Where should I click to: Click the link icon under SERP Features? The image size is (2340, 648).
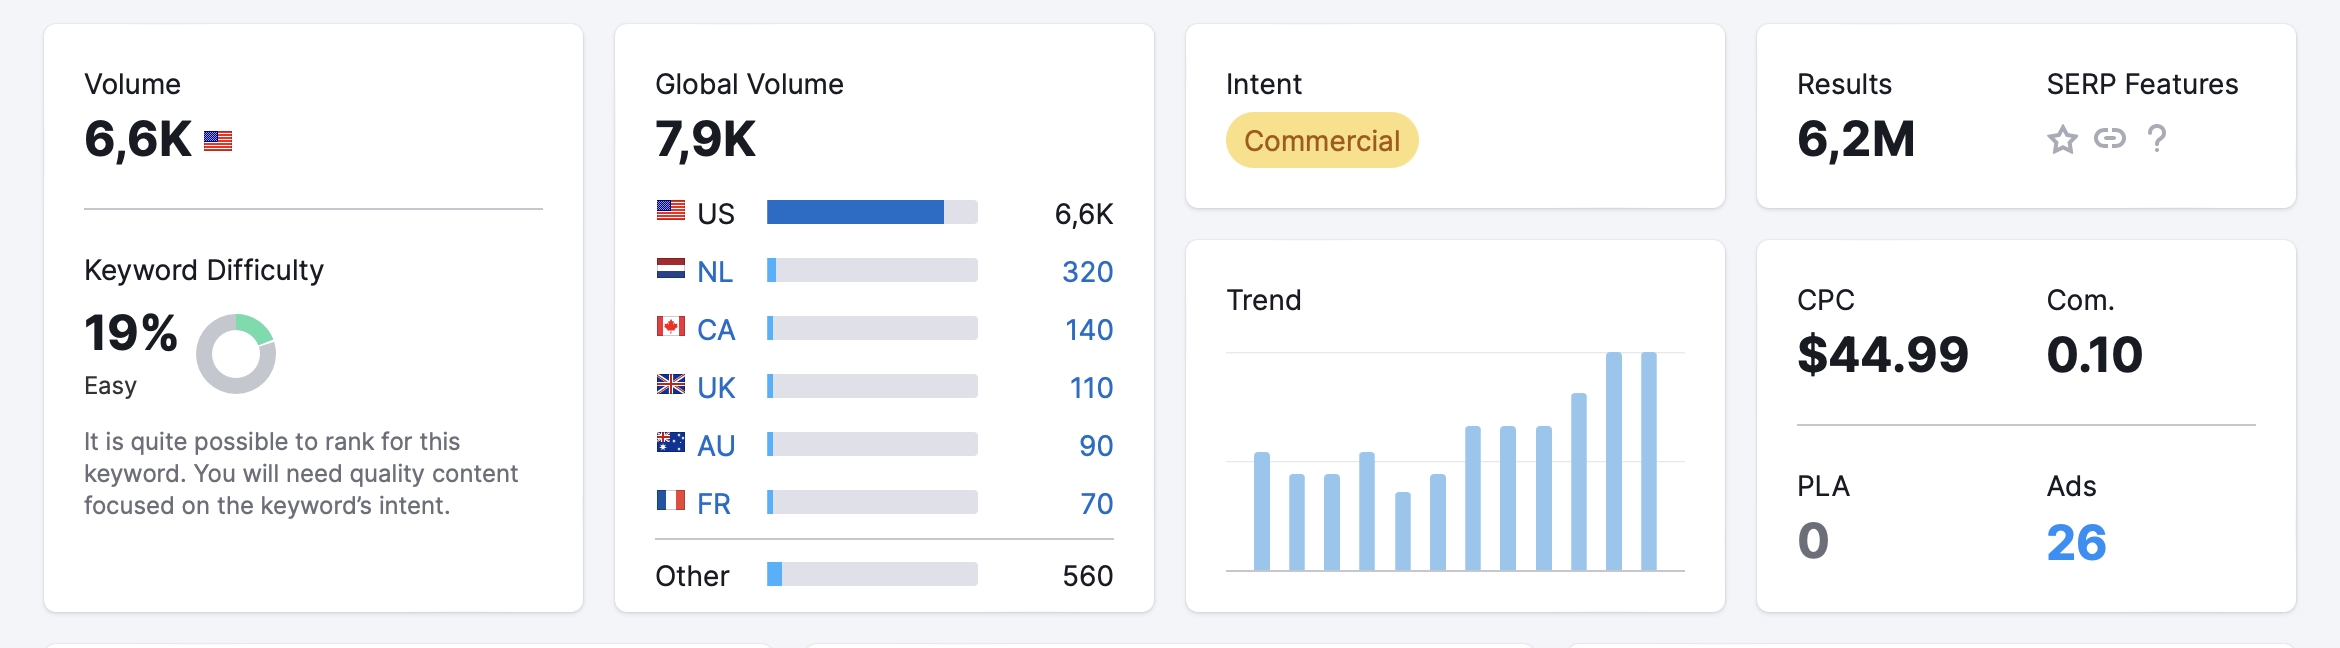(2109, 138)
